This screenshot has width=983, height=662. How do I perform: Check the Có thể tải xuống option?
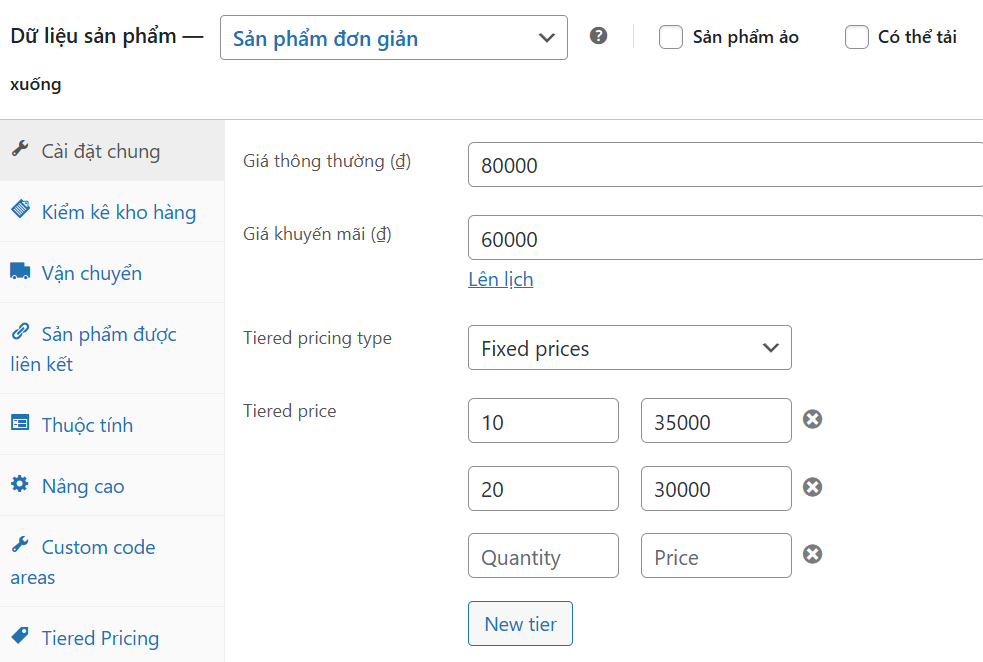(857, 36)
